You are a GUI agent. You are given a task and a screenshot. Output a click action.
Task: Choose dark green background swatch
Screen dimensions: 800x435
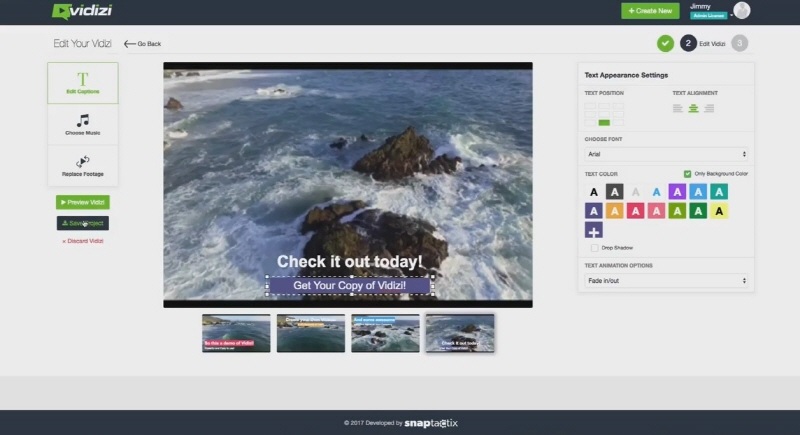698,211
